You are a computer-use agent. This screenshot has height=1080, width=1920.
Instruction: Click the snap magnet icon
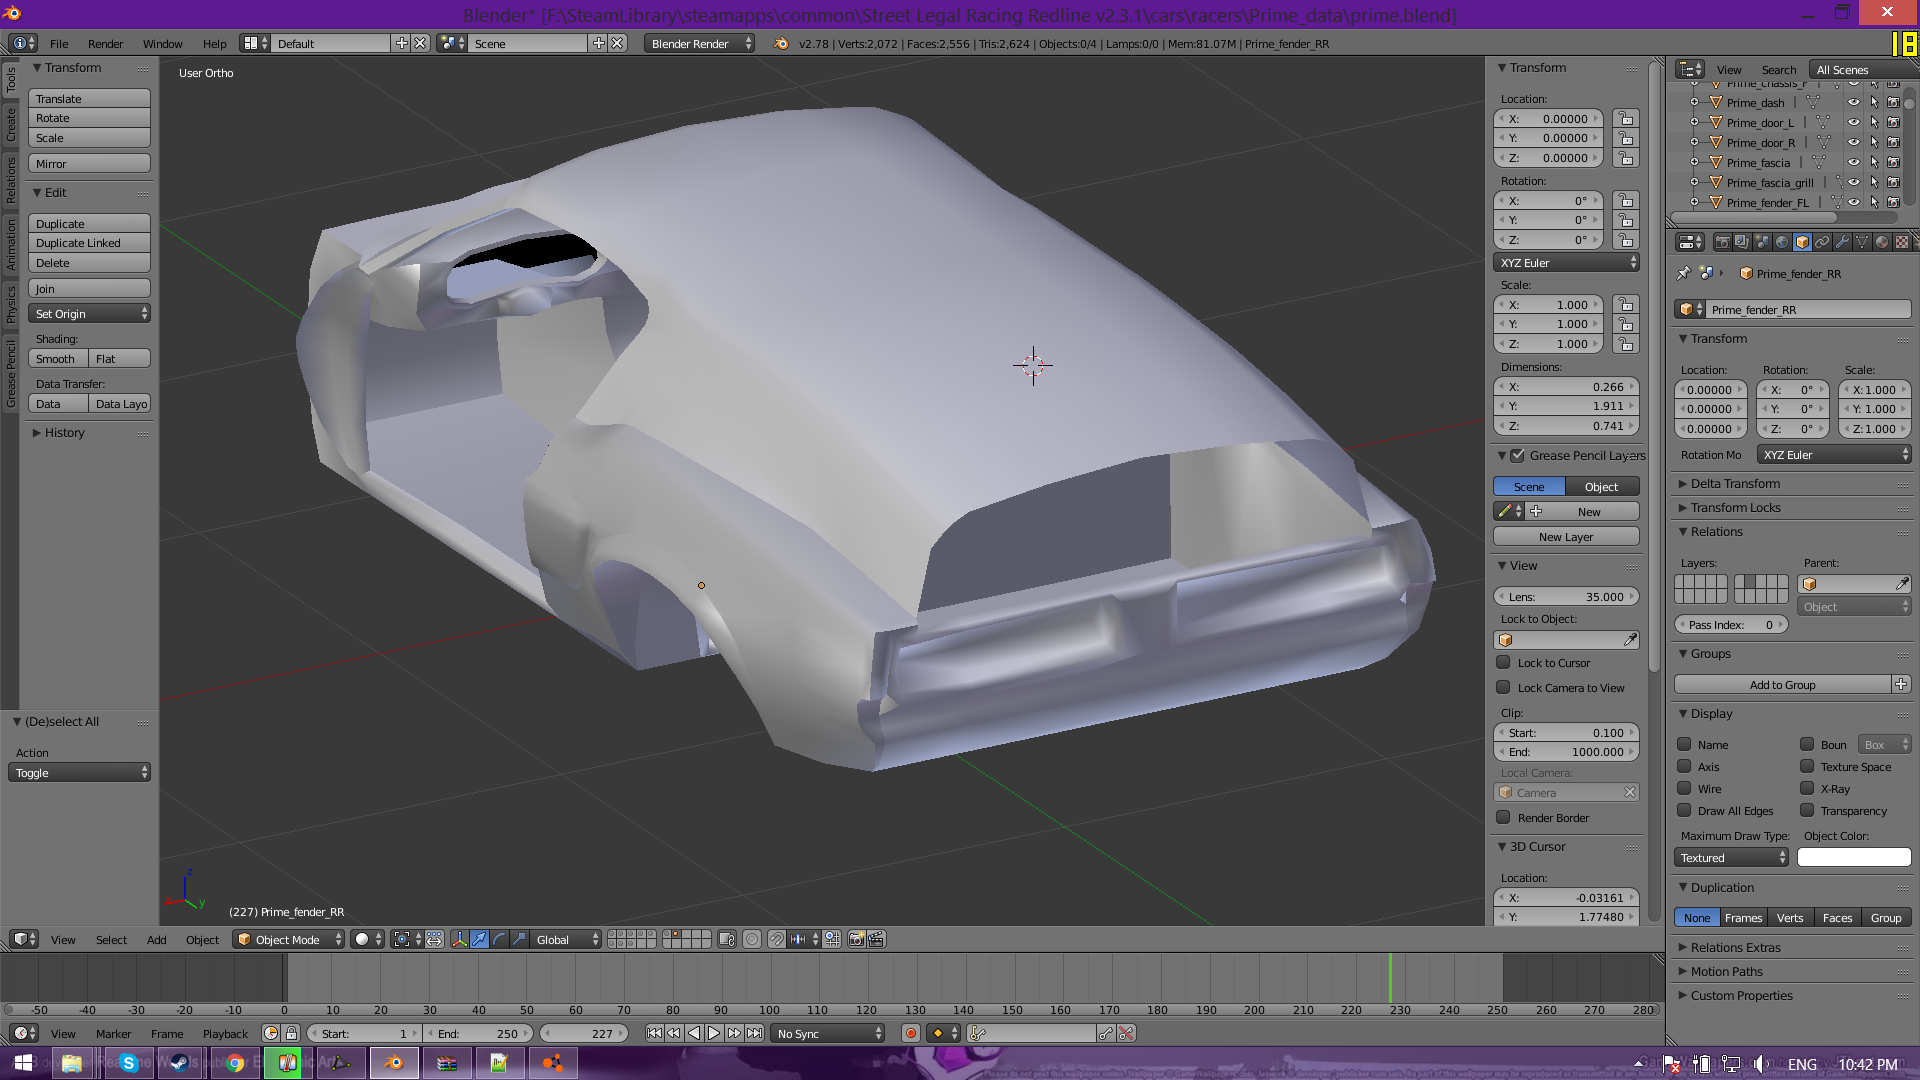[x=776, y=939]
